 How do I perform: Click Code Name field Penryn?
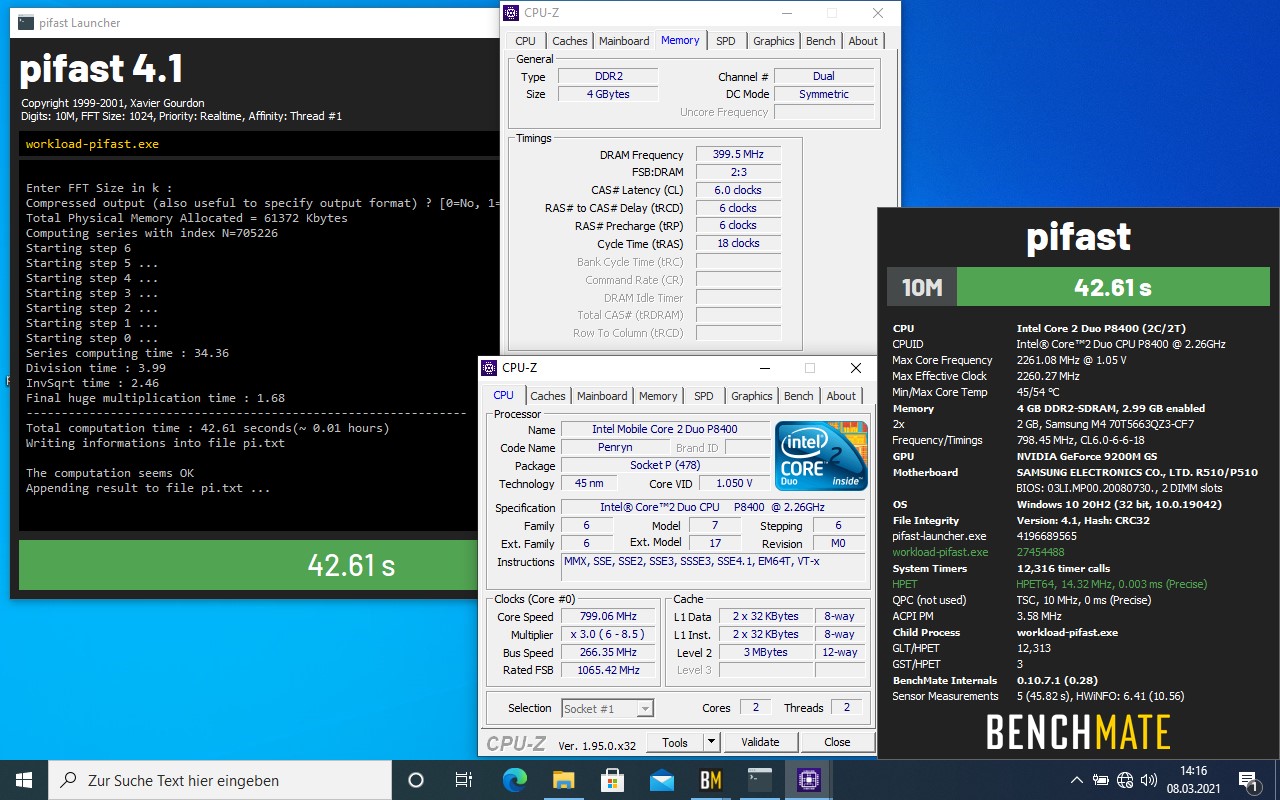615,448
